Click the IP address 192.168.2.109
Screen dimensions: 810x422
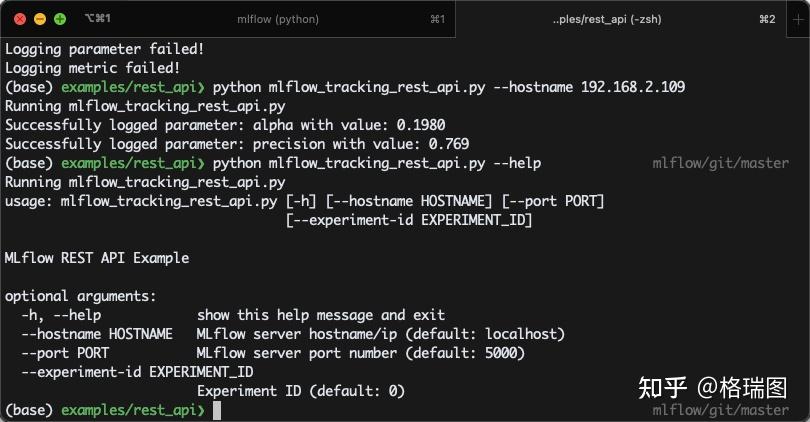[x=633, y=87]
